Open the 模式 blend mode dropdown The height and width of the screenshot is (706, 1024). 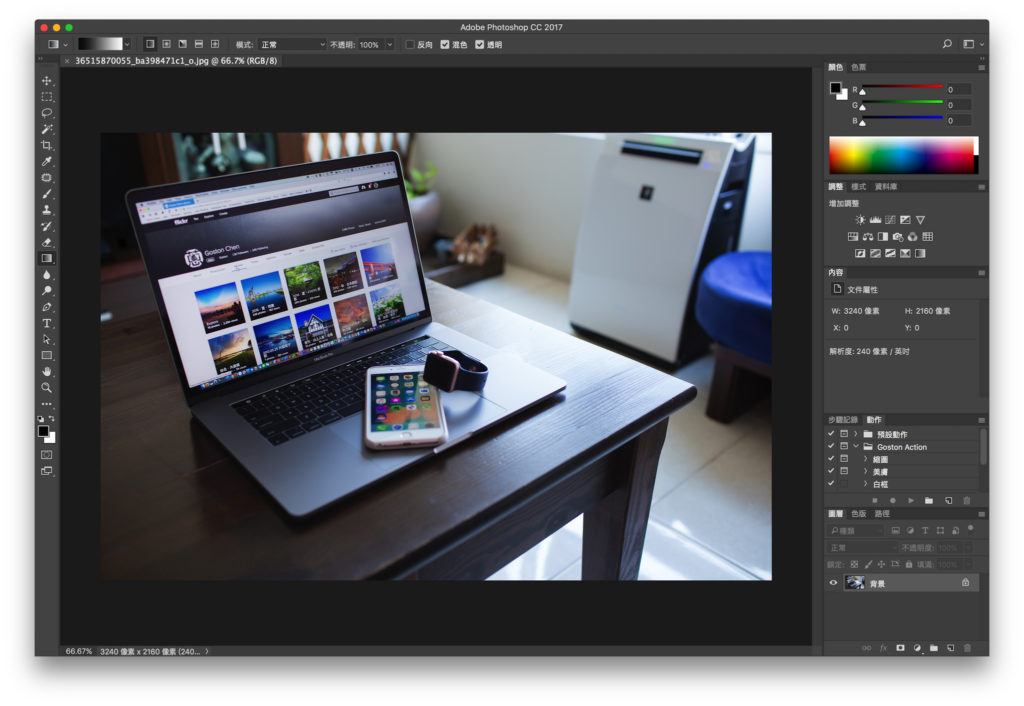click(292, 44)
